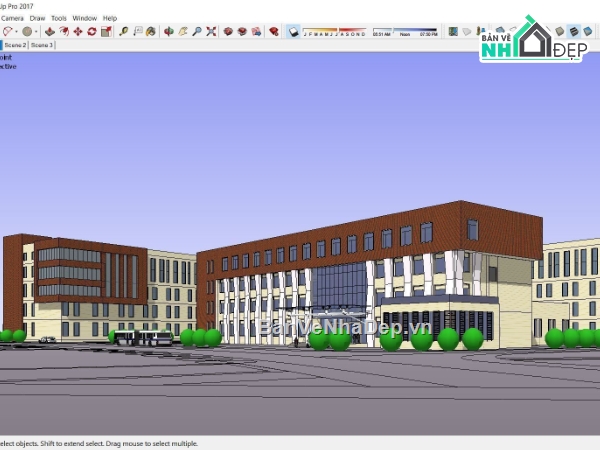The width and height of the screenshot is (600, 450).
Task: Open the Camera menu
Action: point(12,18)
